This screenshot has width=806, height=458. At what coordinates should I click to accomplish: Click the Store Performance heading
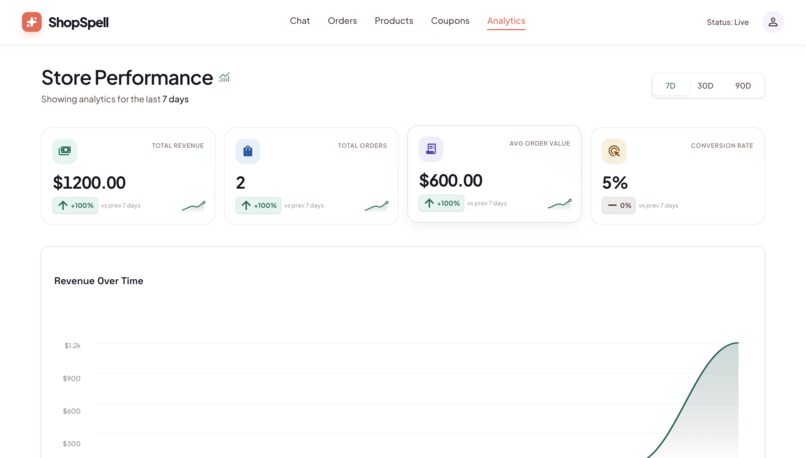tap(127, 78)
